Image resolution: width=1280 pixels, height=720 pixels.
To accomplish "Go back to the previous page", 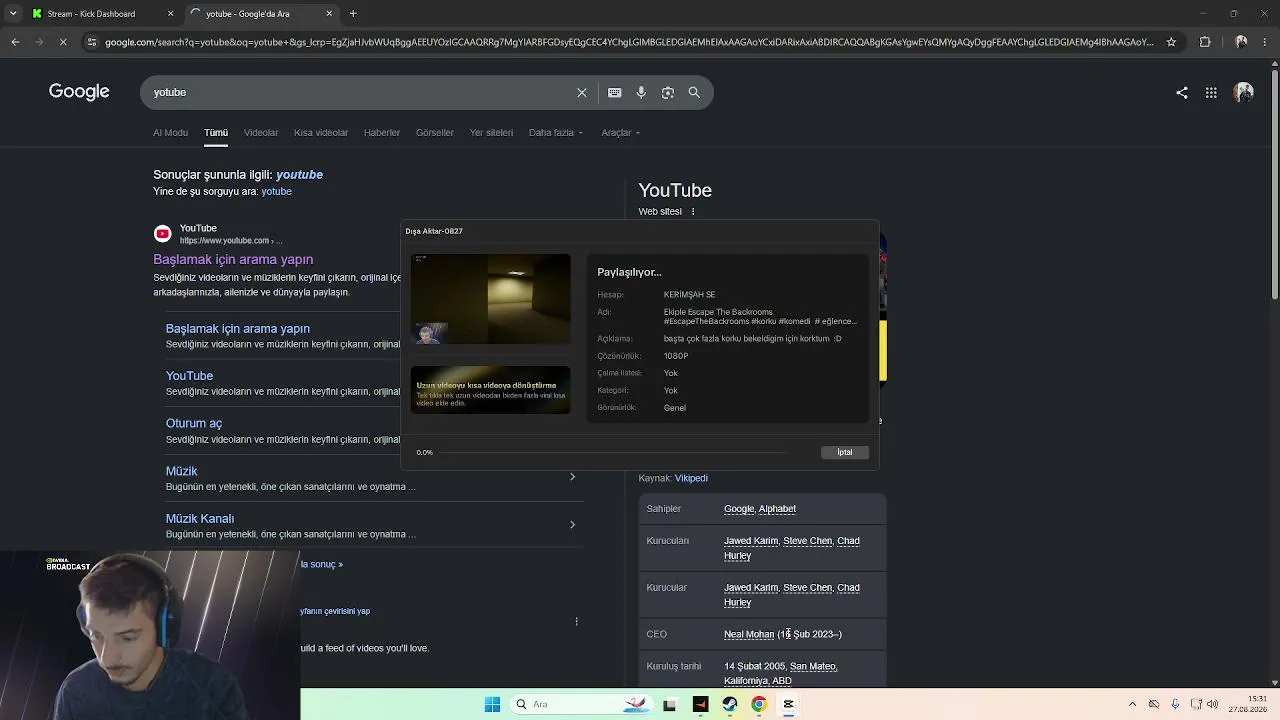I will tap(15, 42).
